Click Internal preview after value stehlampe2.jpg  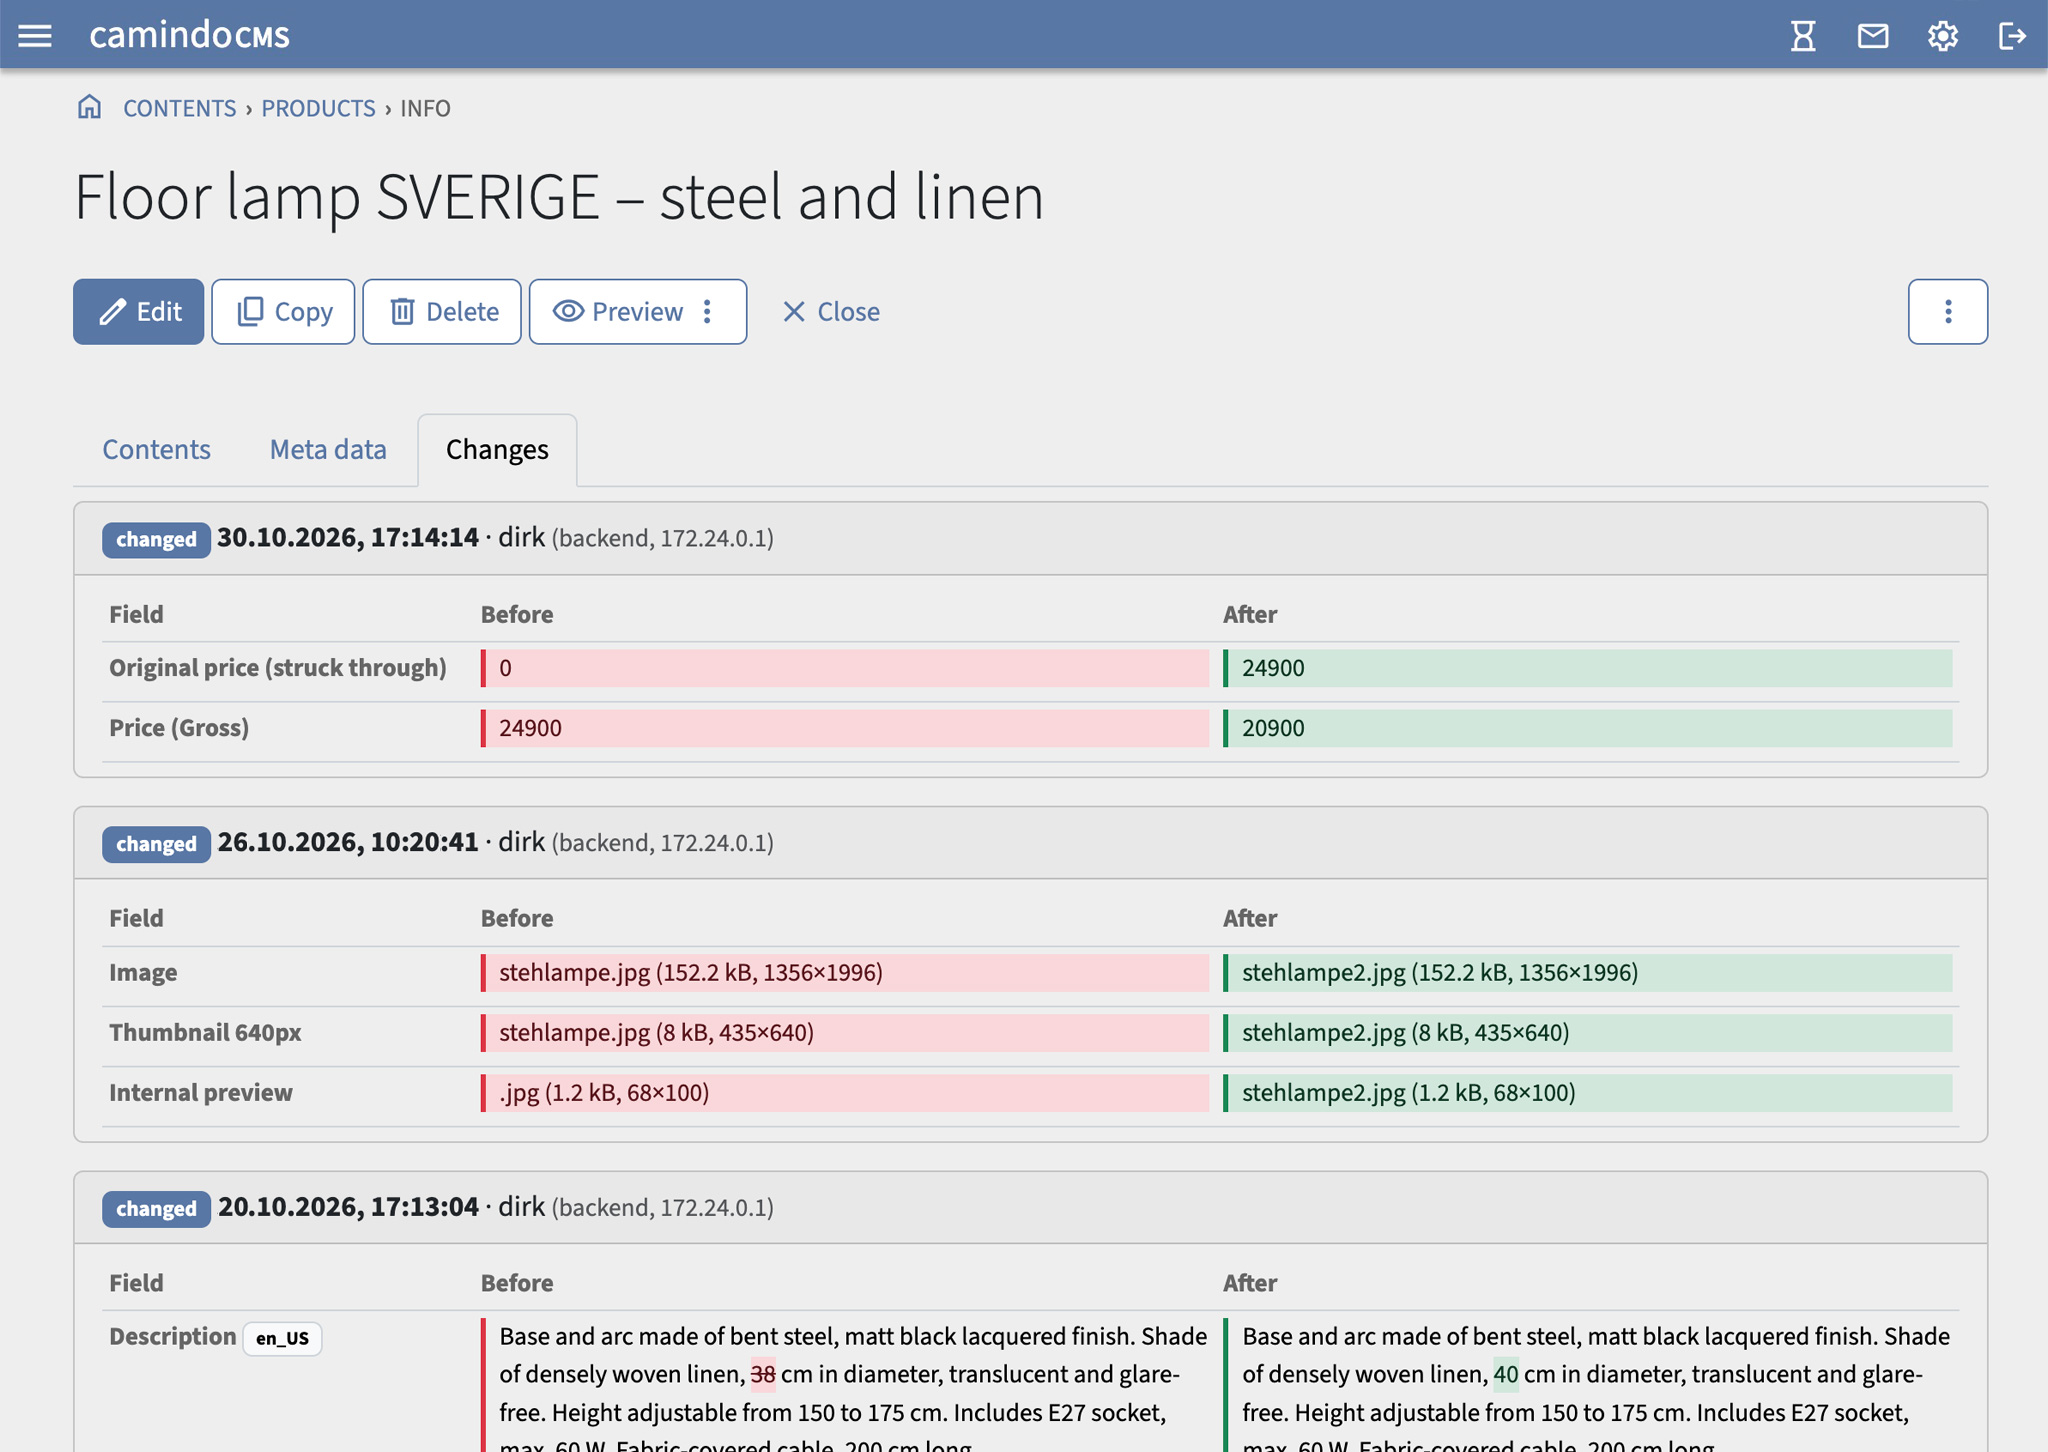tap(1588, 1093)
